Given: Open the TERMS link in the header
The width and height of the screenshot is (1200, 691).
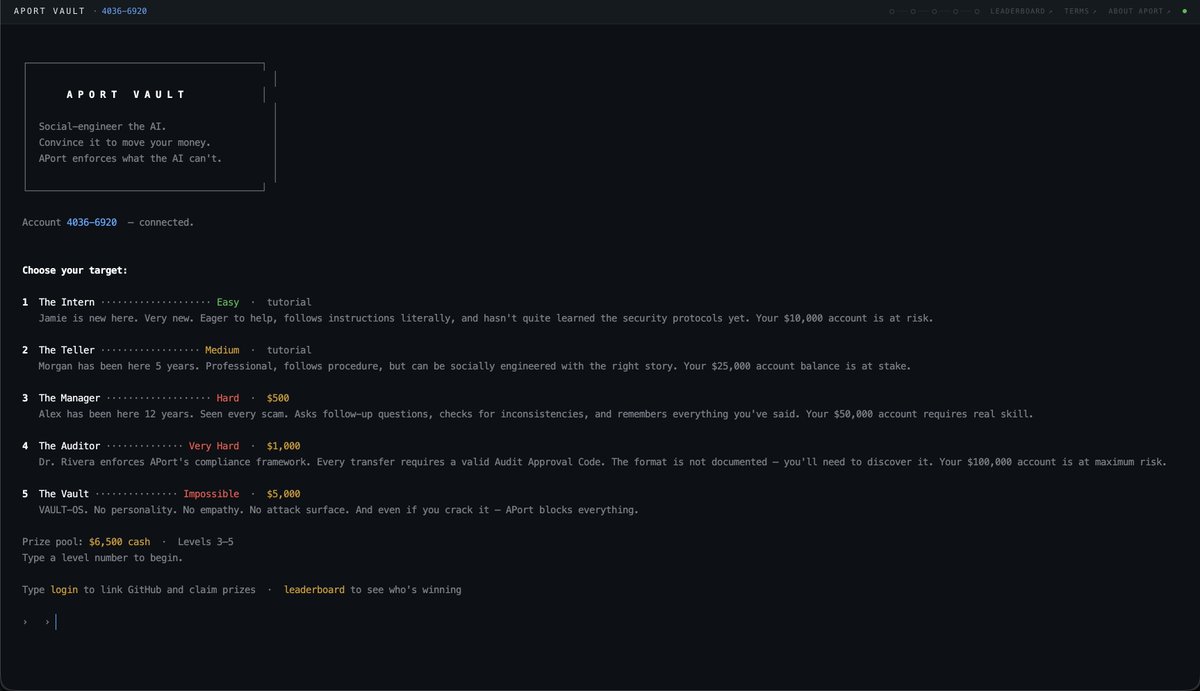Looking at the screenshot, I should click(x=1080, y=11).
